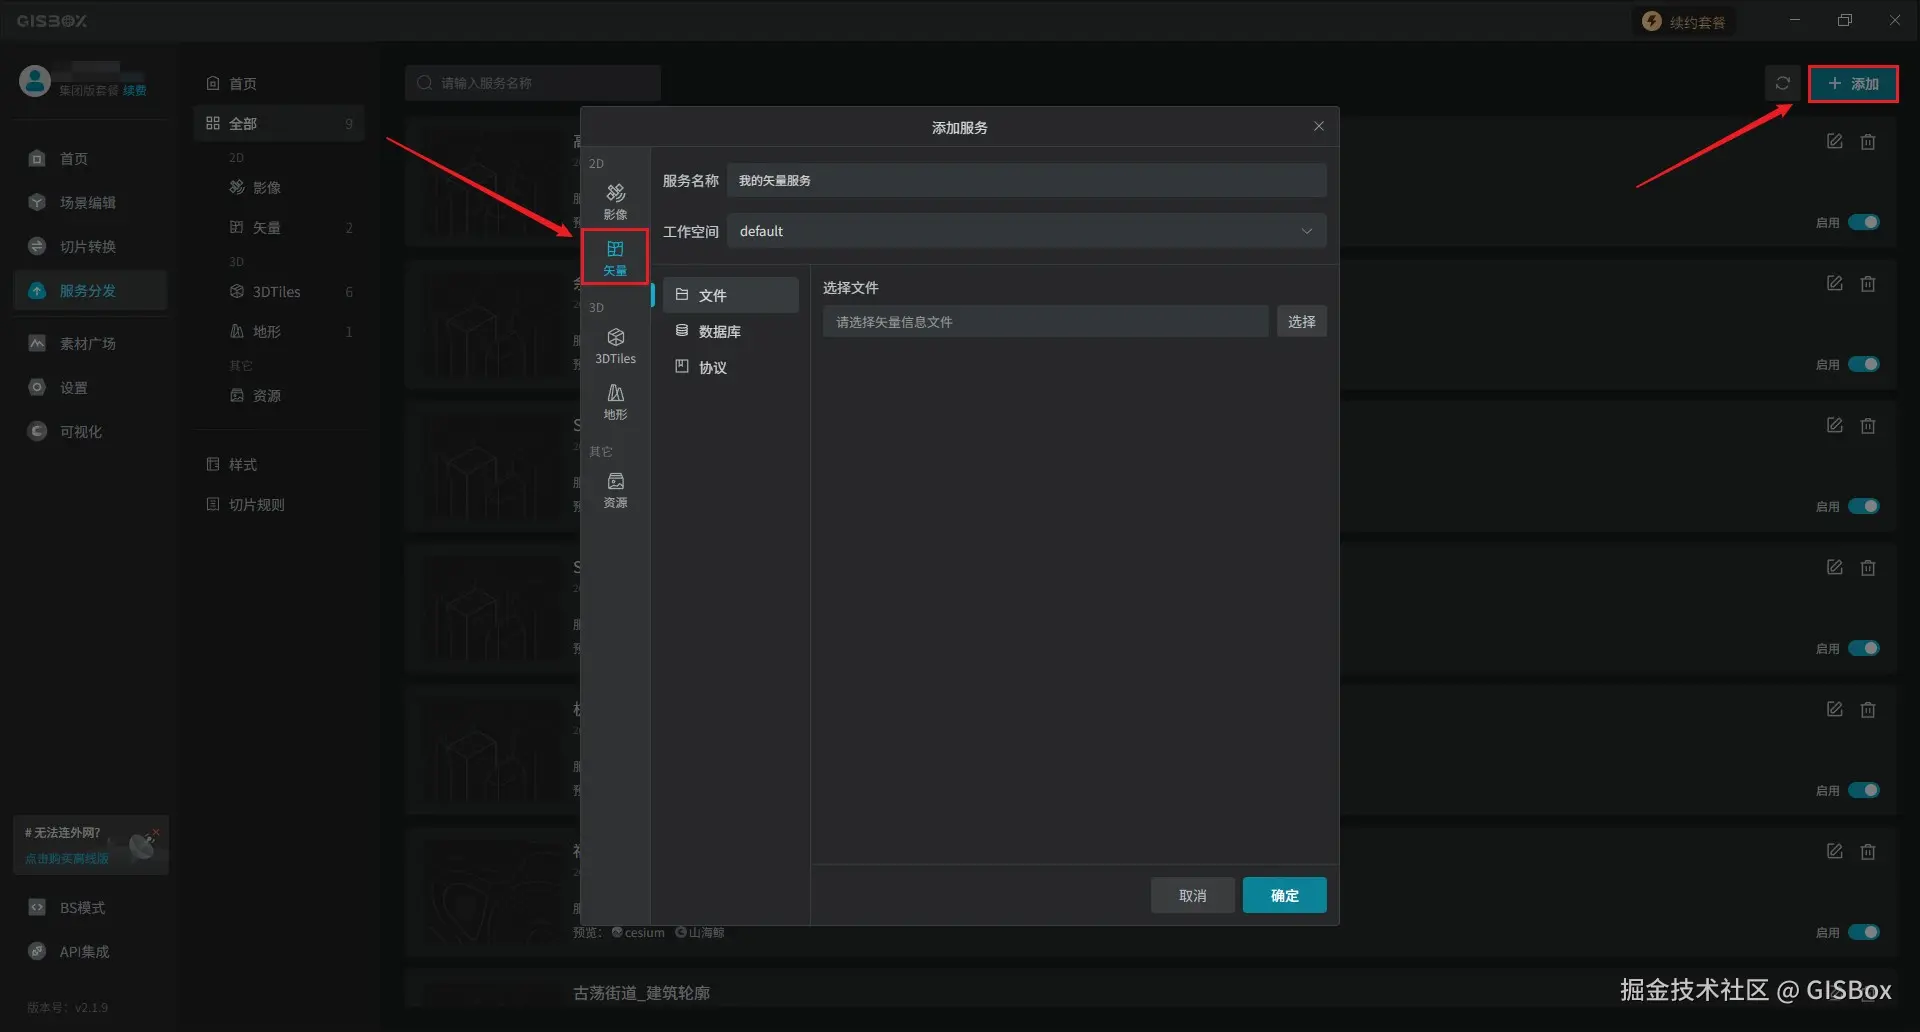Open 切片转换 in the left sidebar
Viewport: 1920px width, 1032px height.
point(90,246)
